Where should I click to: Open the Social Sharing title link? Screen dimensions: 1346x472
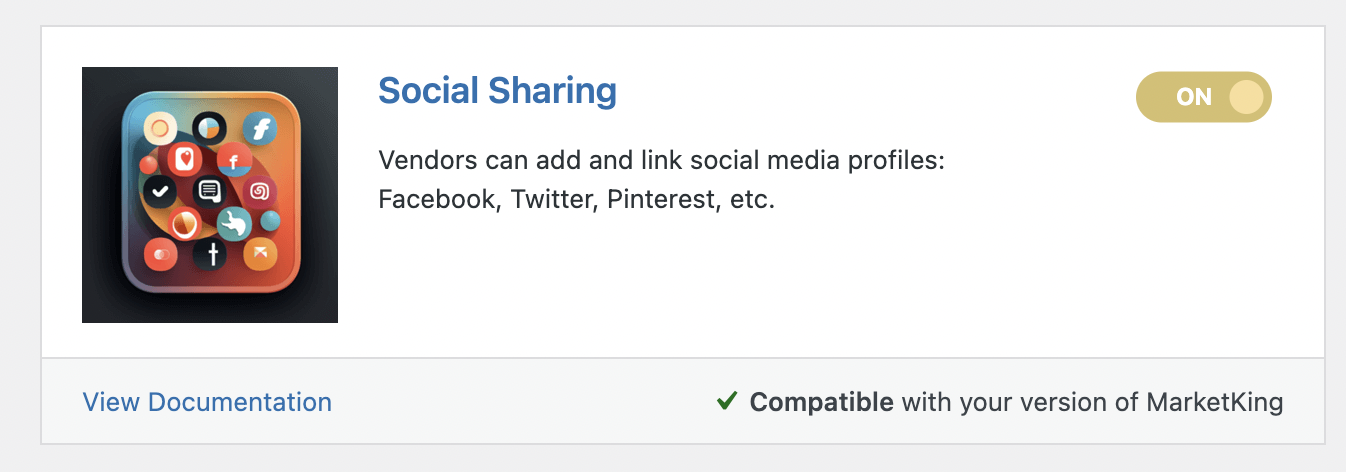pyautogui.click(x=497, y=91)
